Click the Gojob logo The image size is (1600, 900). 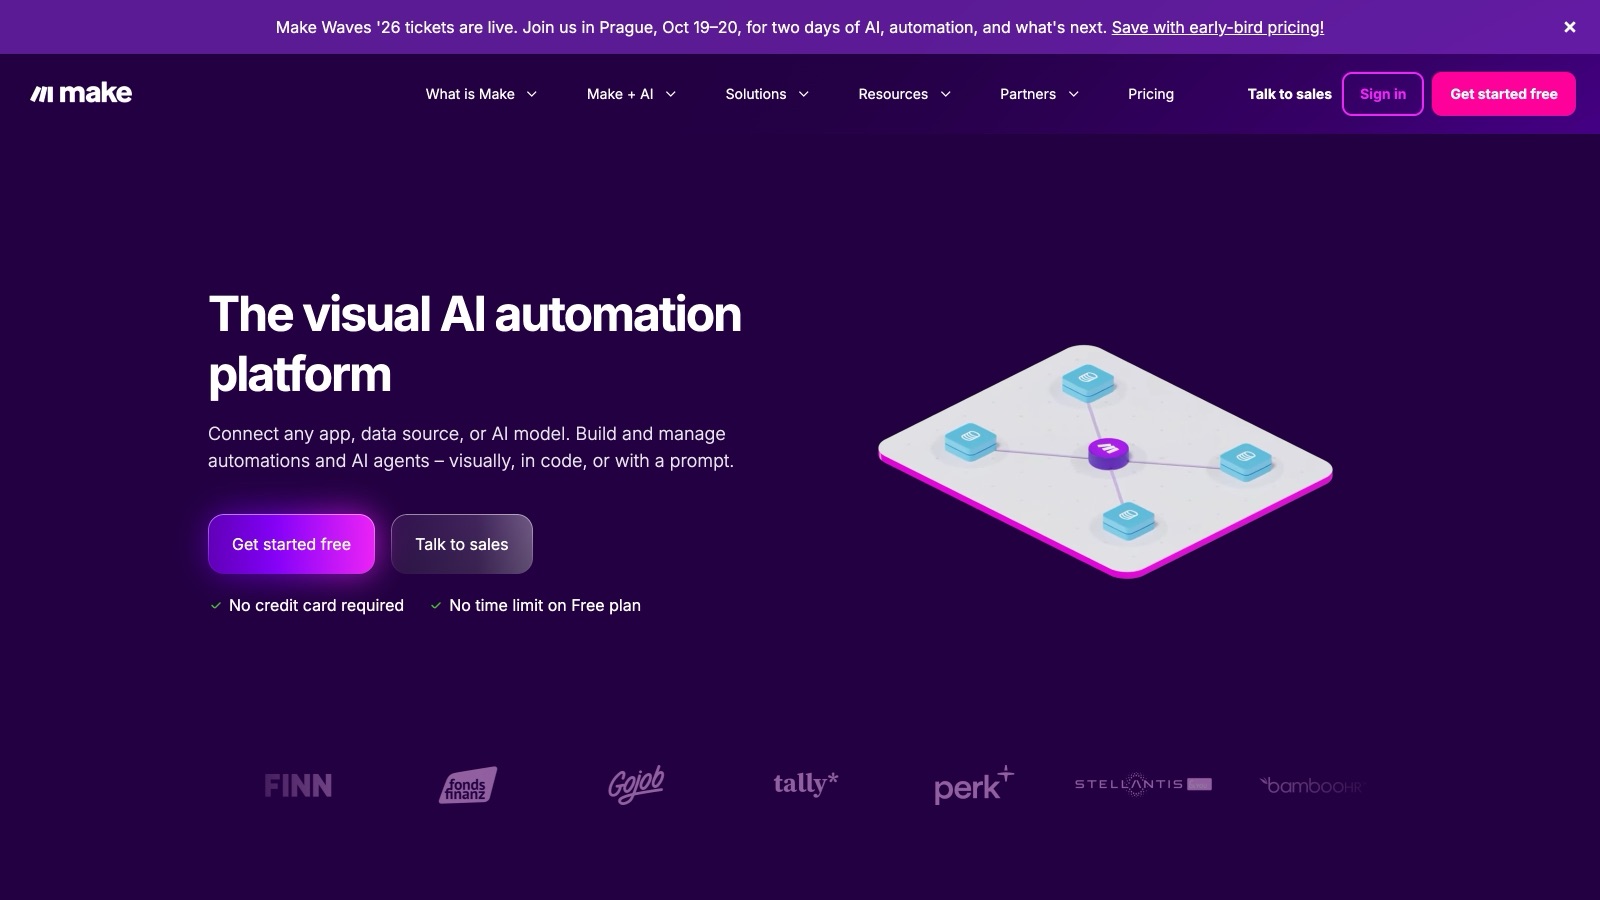click(x=636, y=785)
